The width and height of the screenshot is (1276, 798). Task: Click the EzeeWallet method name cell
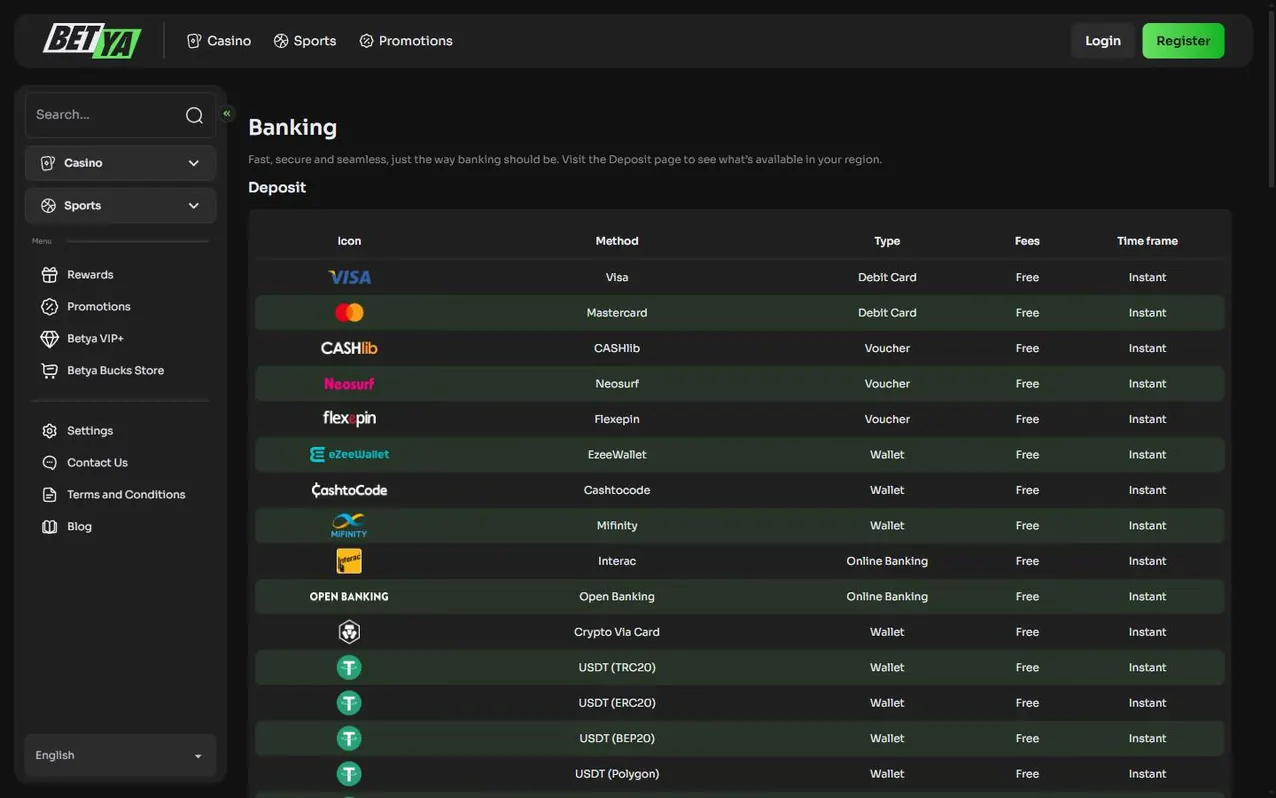click(617, 455)
